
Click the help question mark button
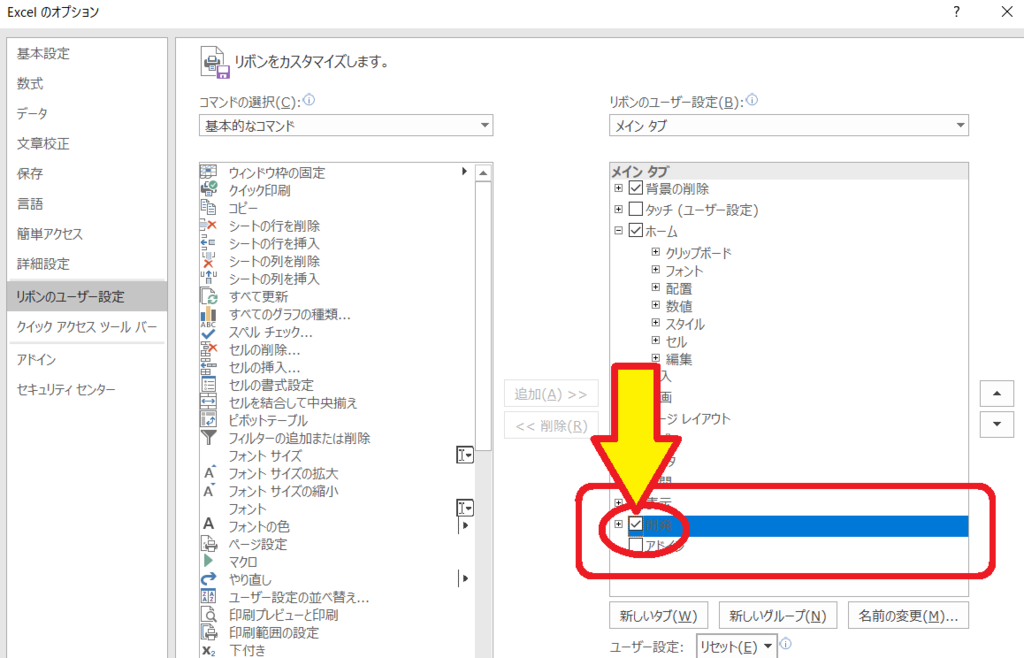[957, 12]
